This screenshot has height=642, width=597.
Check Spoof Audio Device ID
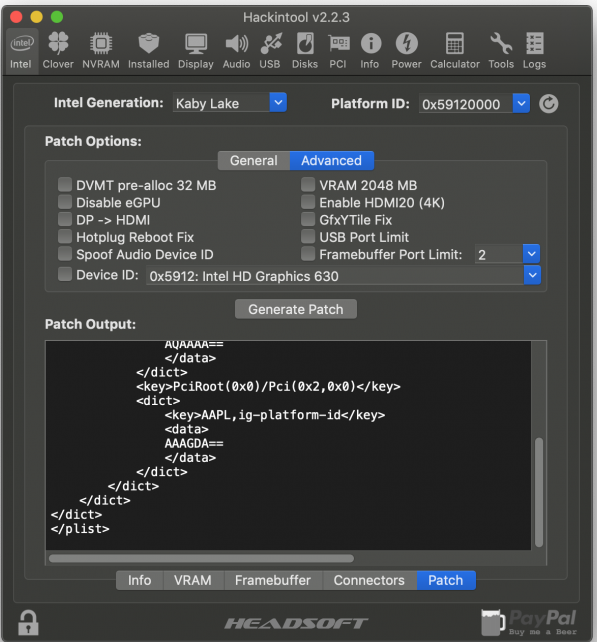click(65, 253)
